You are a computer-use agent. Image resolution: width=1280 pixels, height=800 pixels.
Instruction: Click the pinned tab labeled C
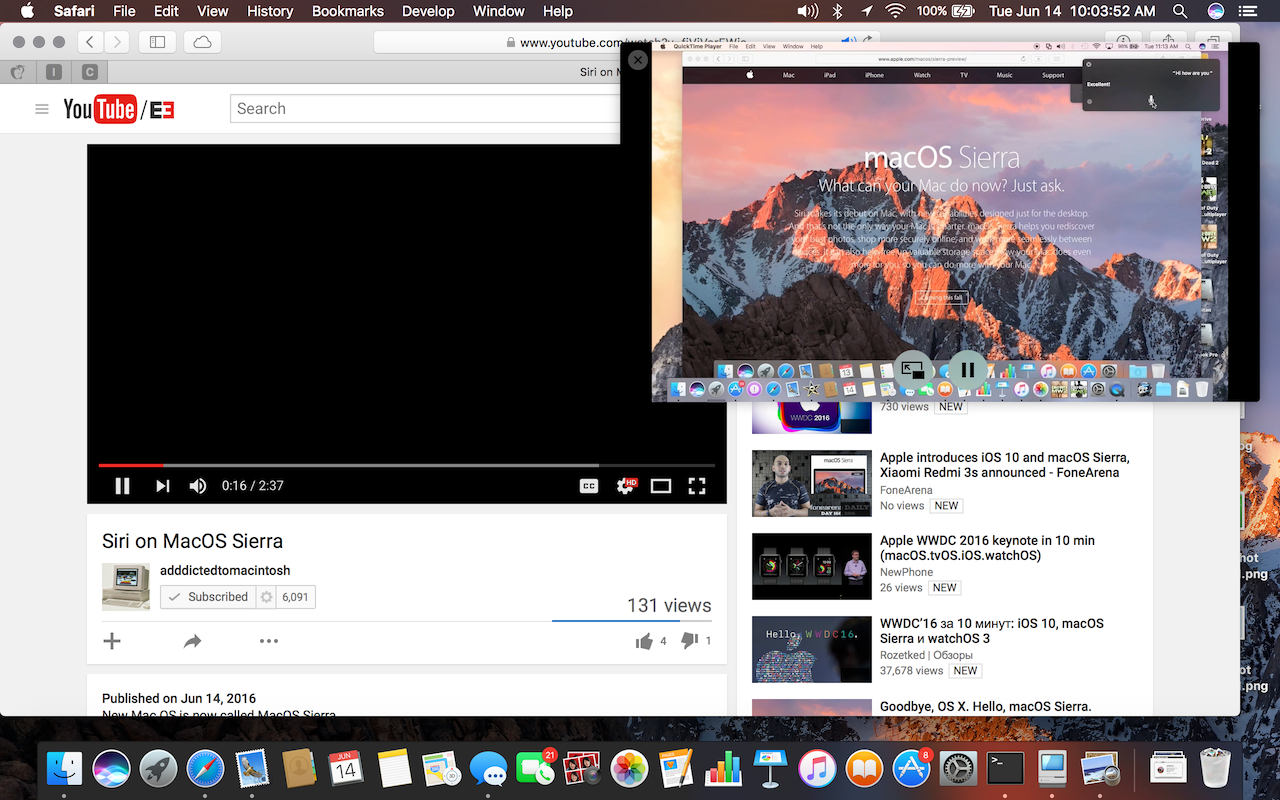click(90, 72)
